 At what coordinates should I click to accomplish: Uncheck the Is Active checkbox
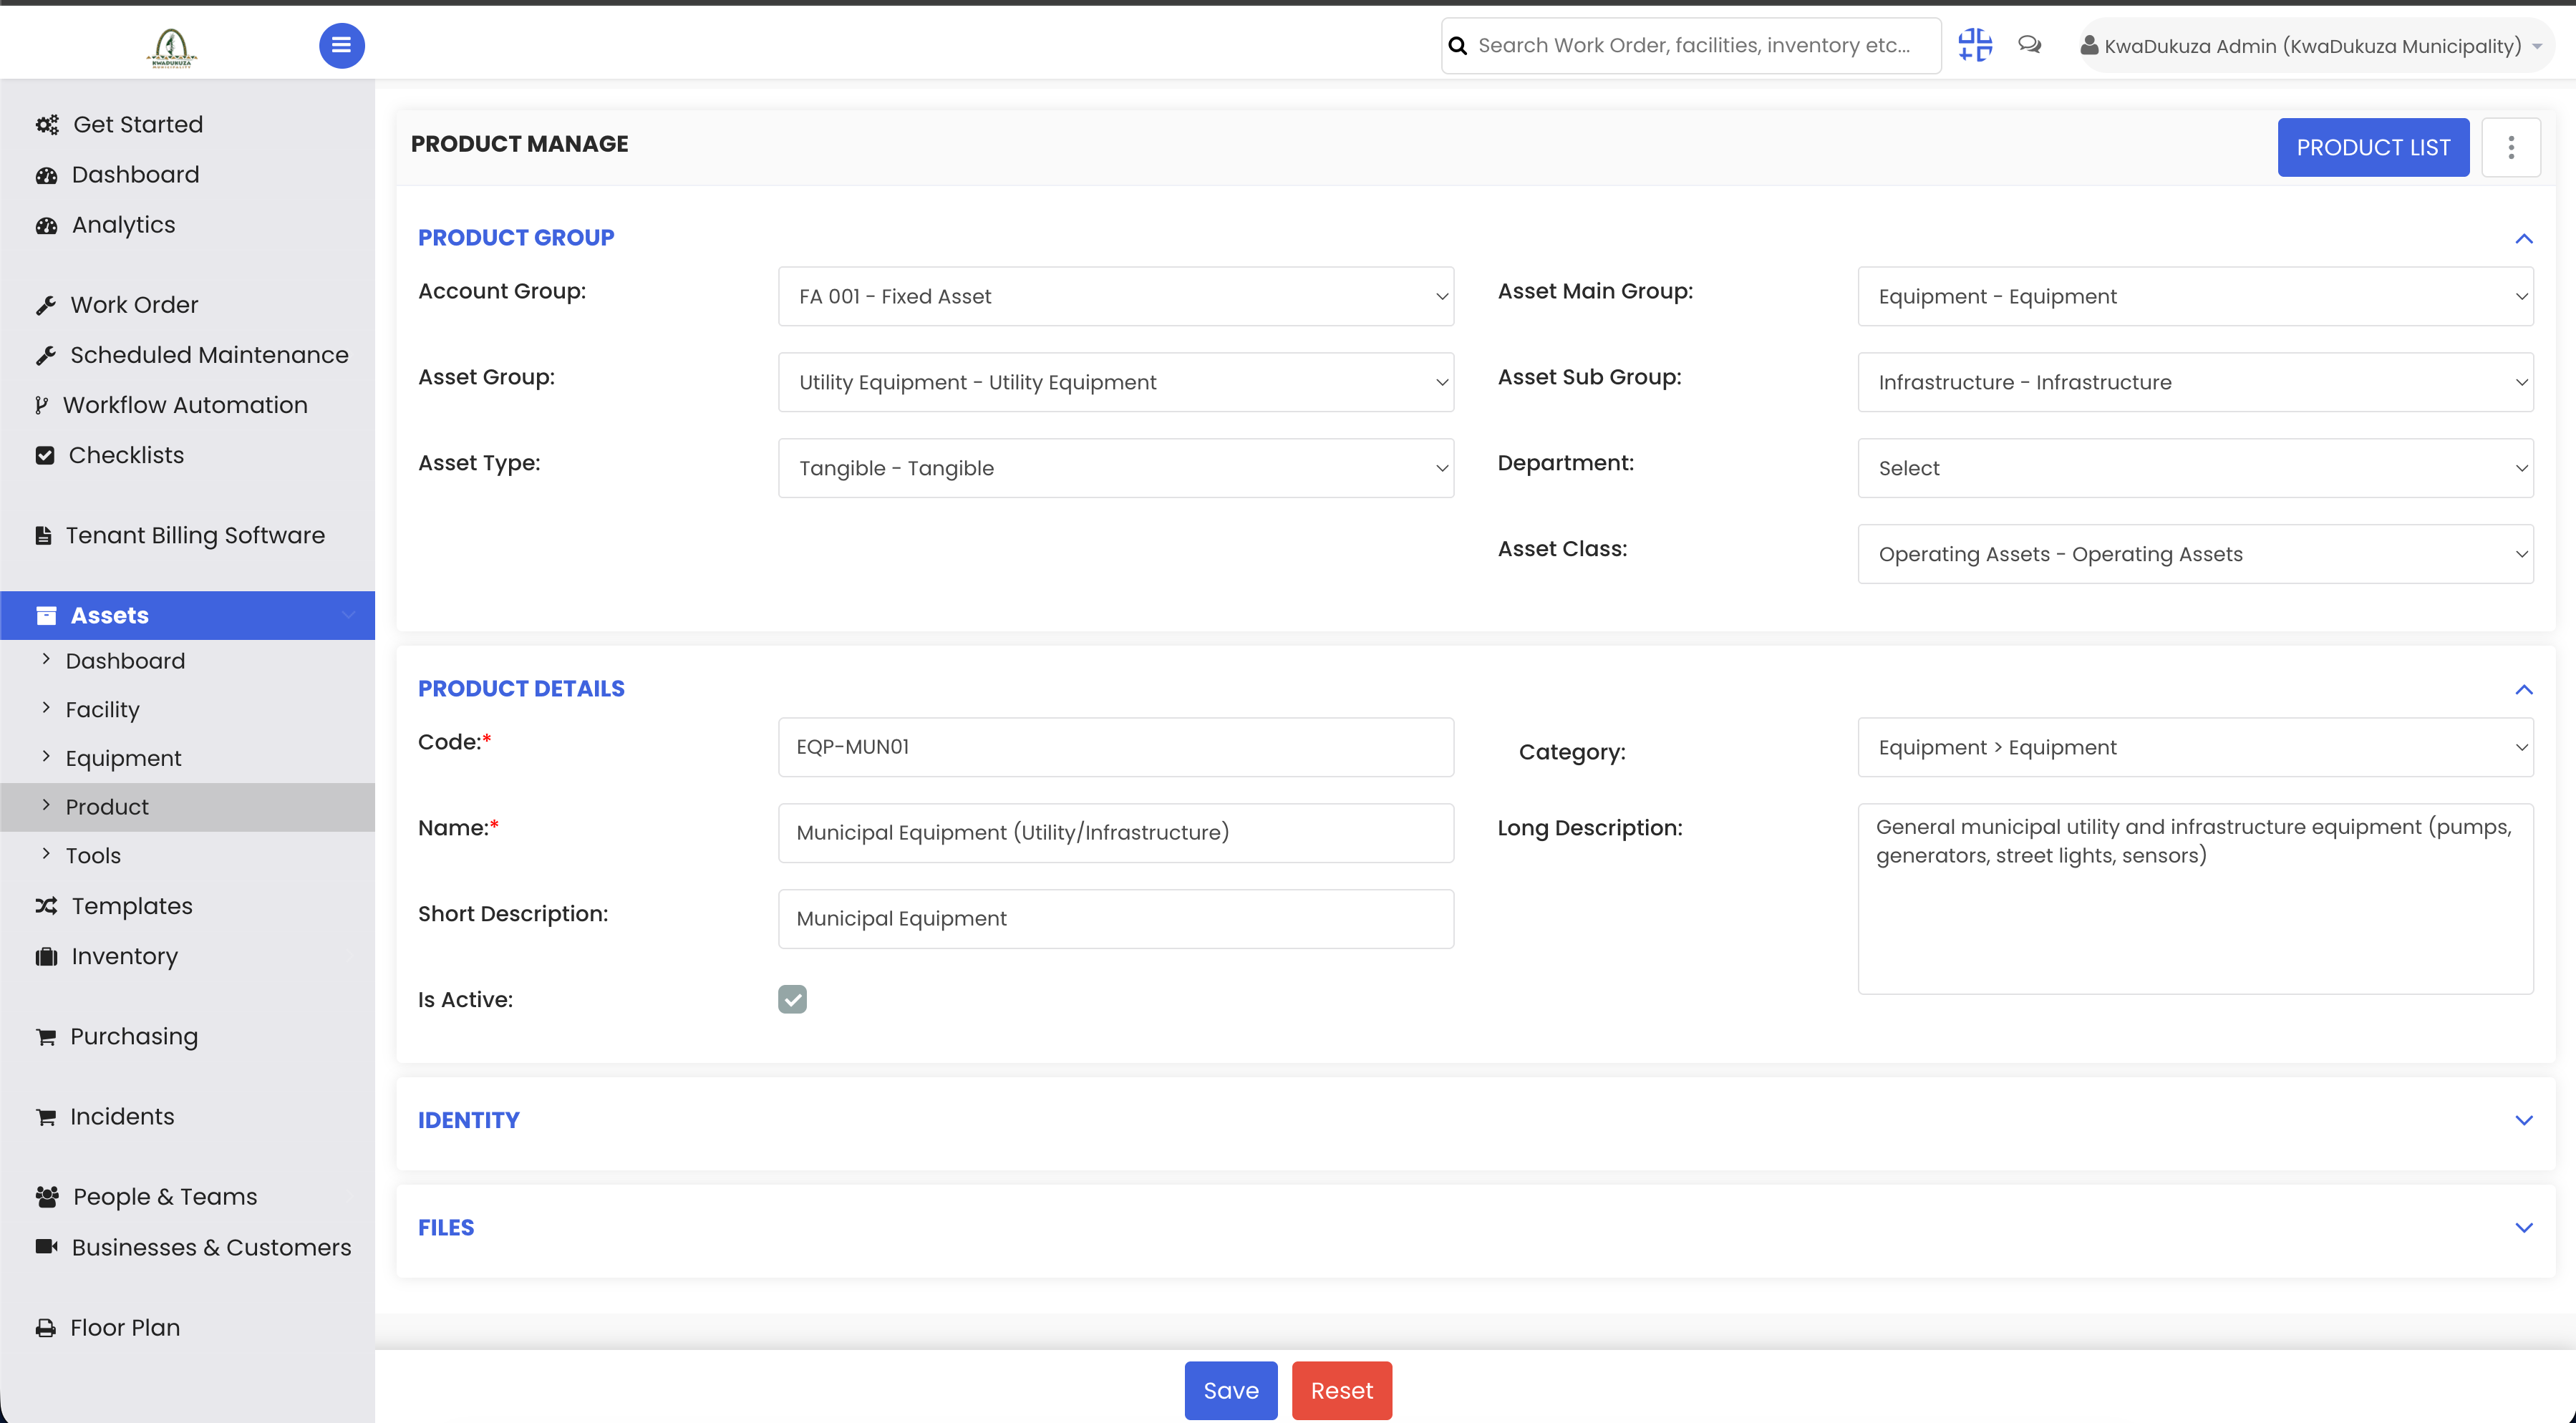[792, 999]
